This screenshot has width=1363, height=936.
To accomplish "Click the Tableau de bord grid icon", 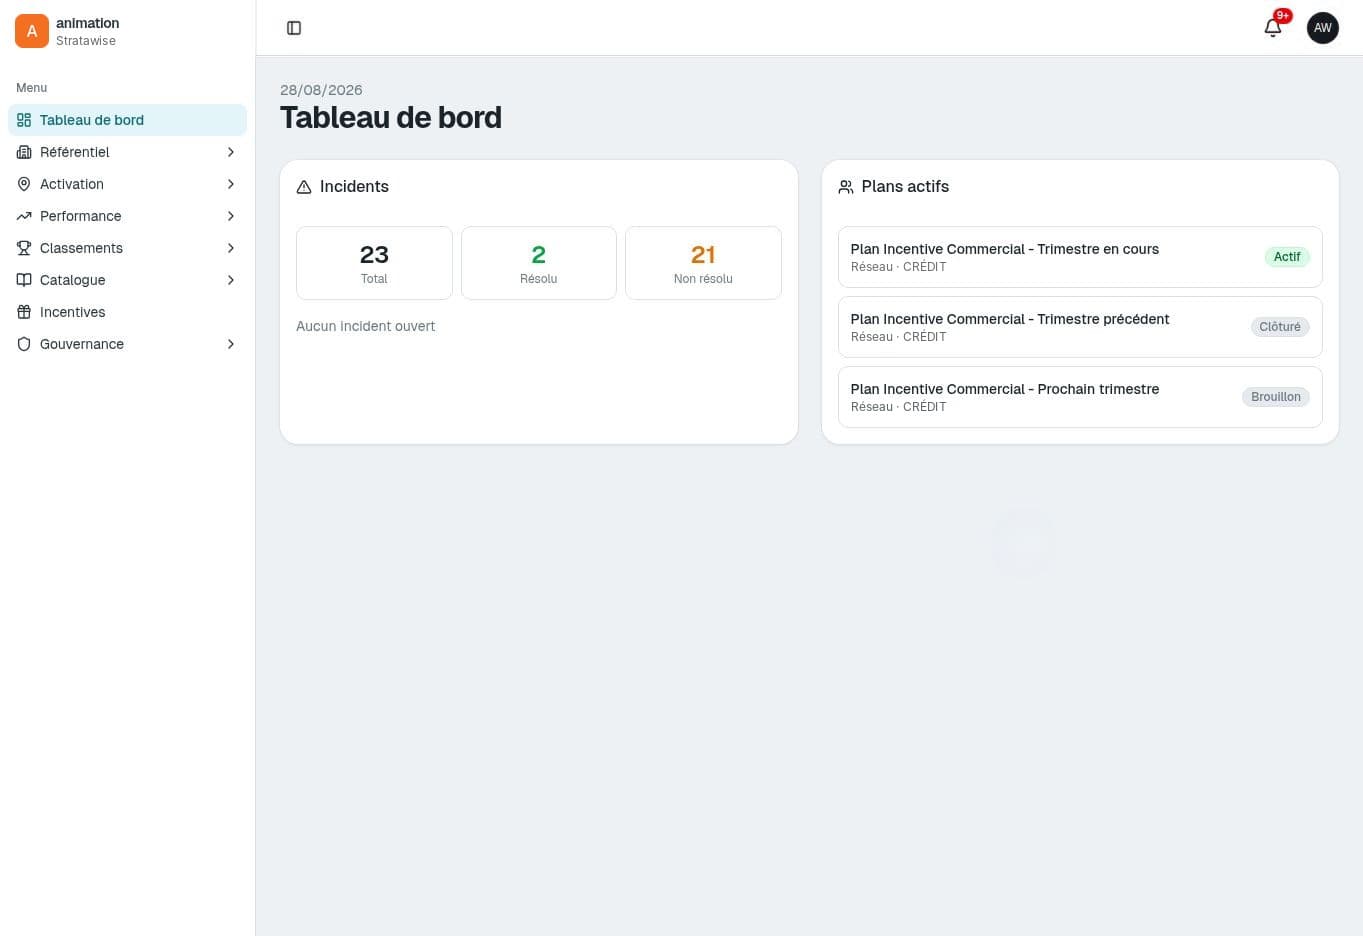I will pyautogui.click(x=24, y=120).
